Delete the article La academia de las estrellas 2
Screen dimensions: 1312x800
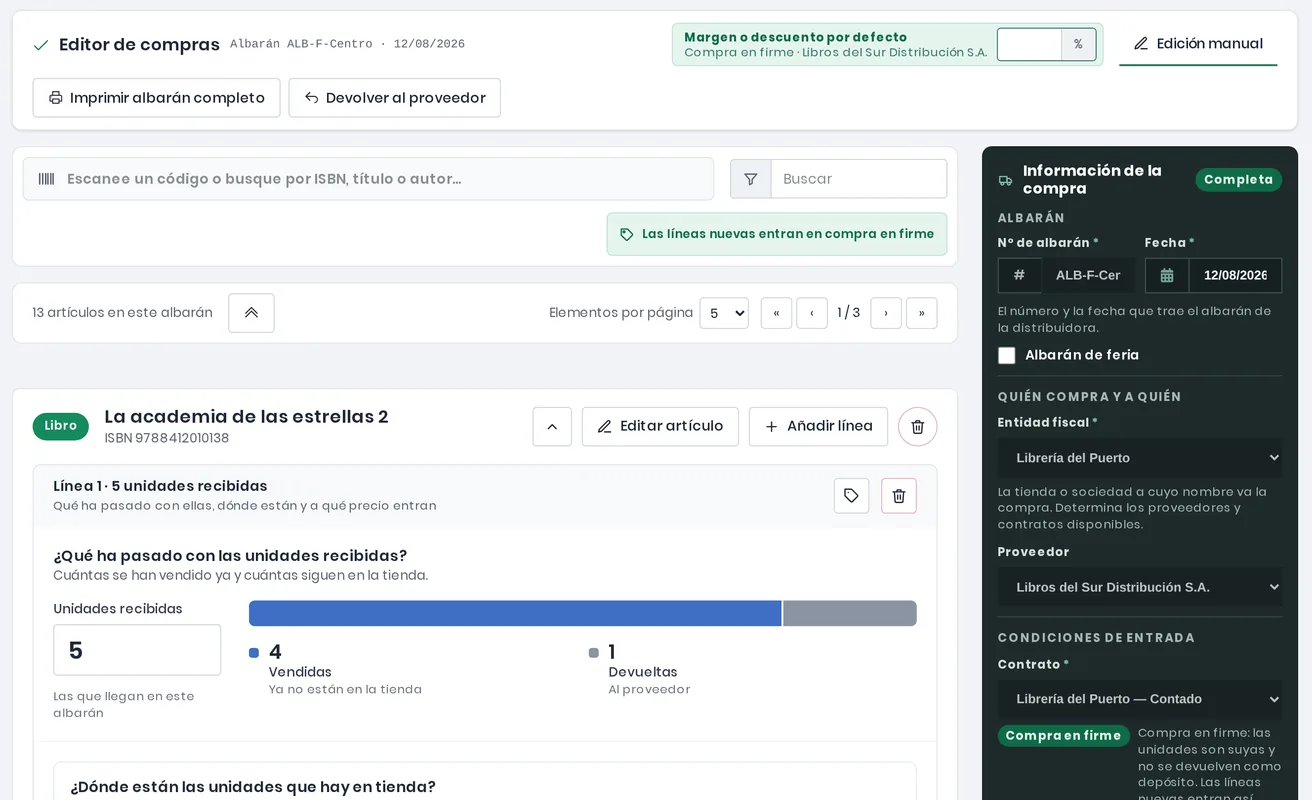click(x=918, y=427)
